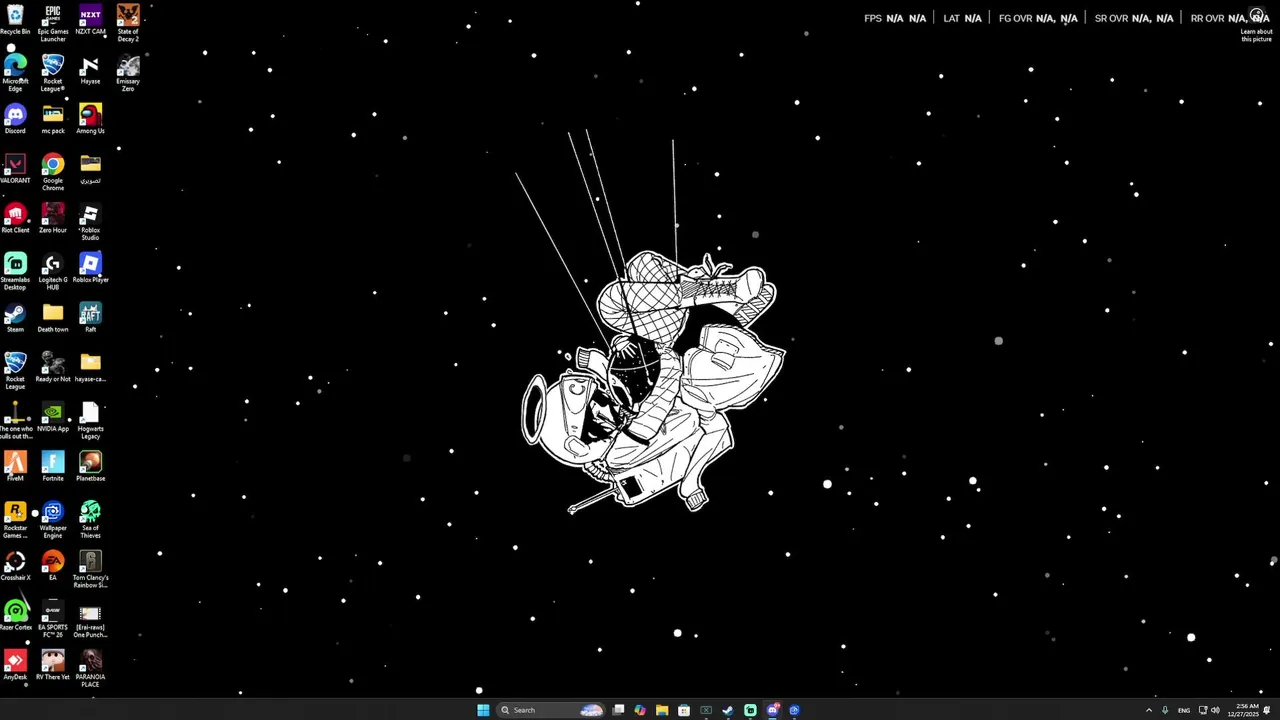The height and width of the screenshot is (720, 1280).
Task: Launch RV There Yet shortcut
Action: [53, 665]
